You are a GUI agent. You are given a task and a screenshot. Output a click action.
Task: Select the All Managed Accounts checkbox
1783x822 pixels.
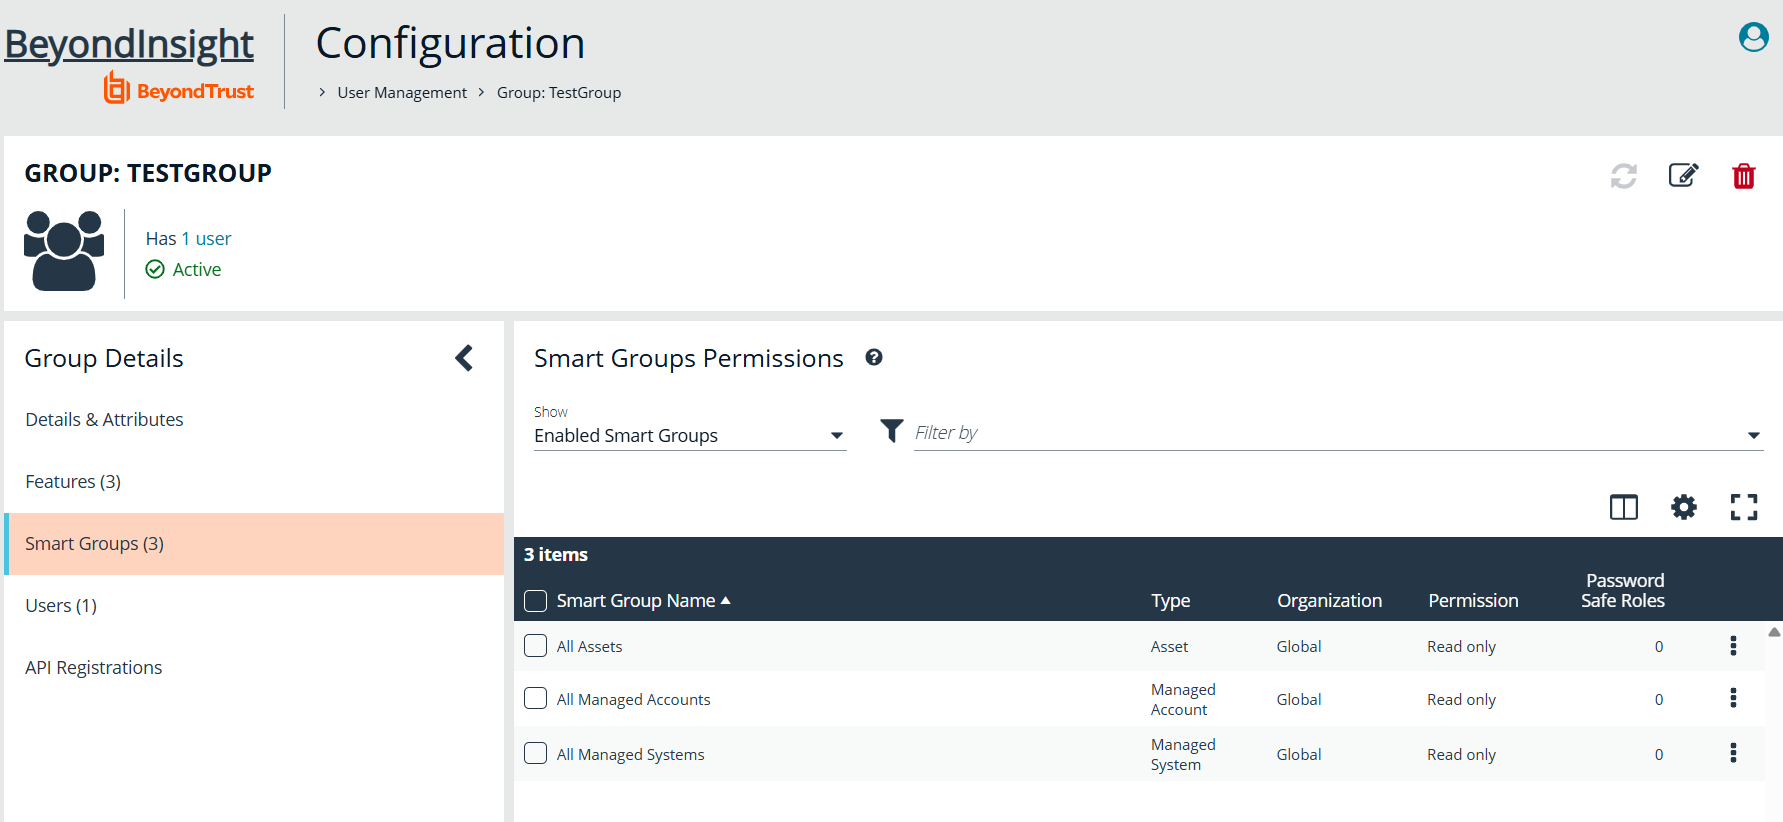[536, 699]
